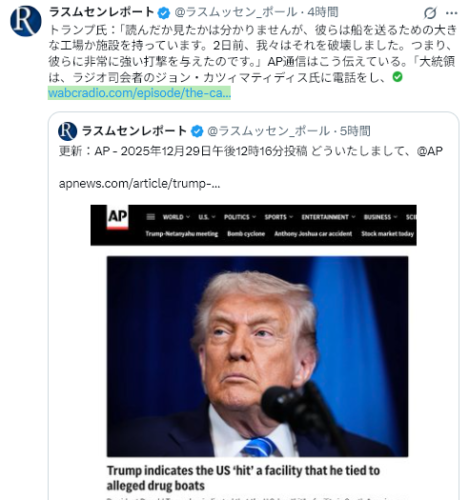Click the blue verified badge on the main post
The width and height of the screenshot is (469, 500).
tap(164, 13)
